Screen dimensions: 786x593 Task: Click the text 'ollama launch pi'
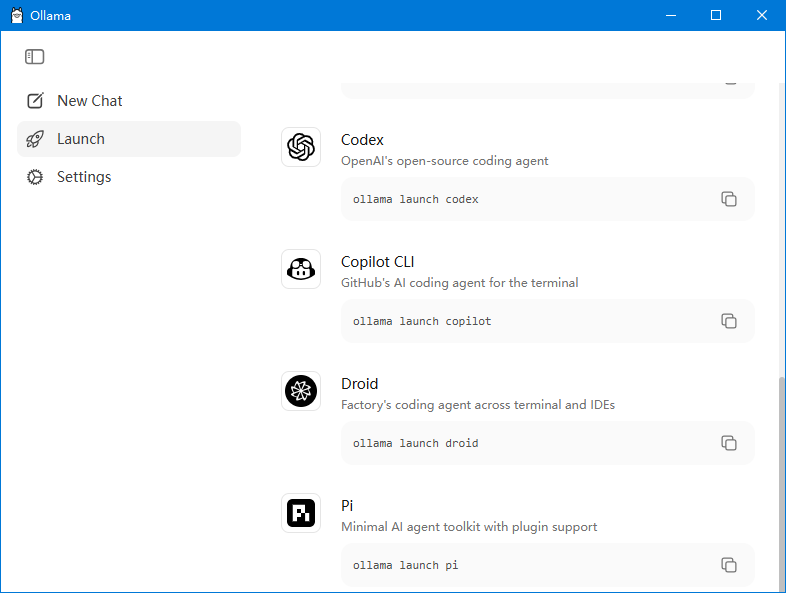click(406, 565)
